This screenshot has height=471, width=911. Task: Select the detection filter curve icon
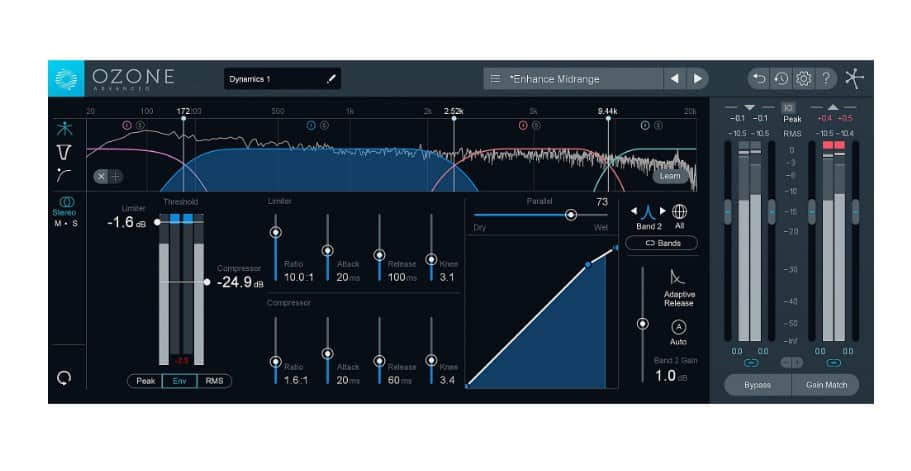click(64, 175)
